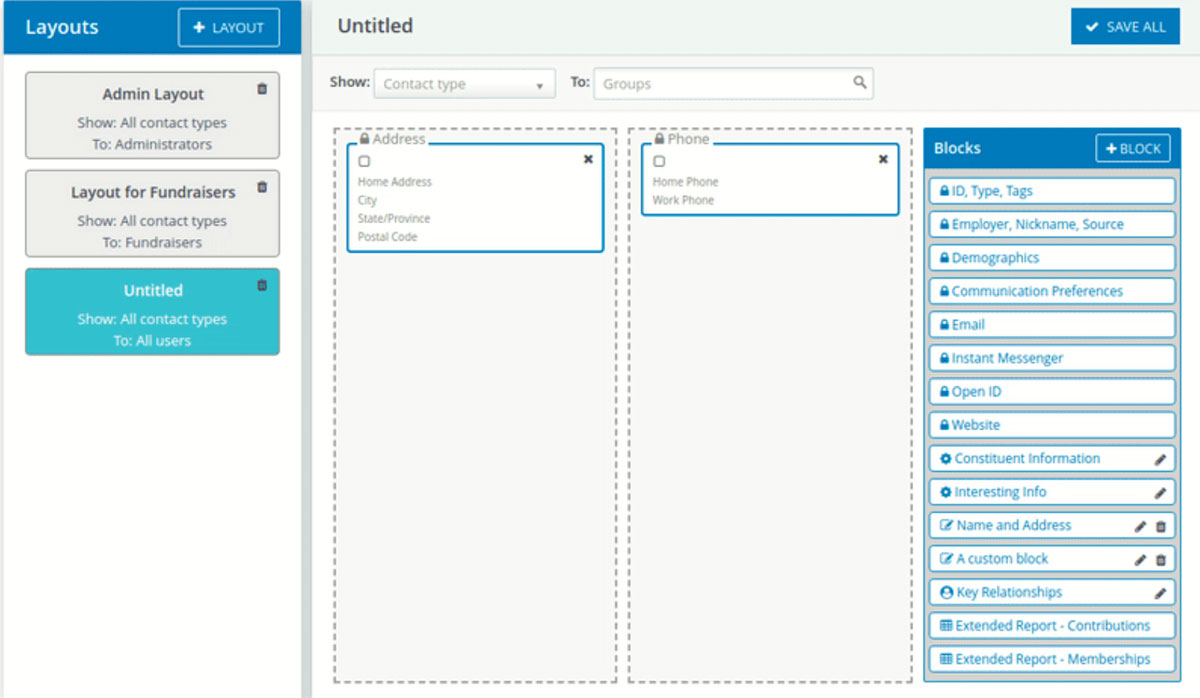Click the search magnifier in the To field
This screenshot has height=698, width=1200.
coord(858,84)
